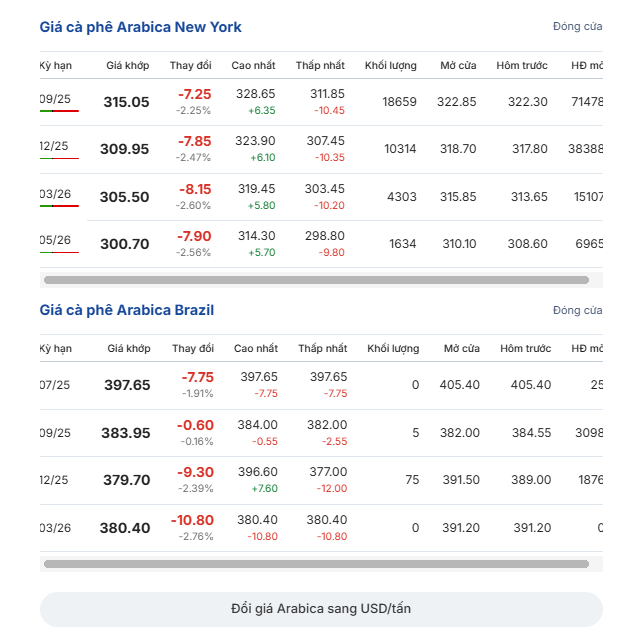Select the 07/25 contract in Brazil table
Viewport: 618px width, 636px height.
(x=55, y=385)
